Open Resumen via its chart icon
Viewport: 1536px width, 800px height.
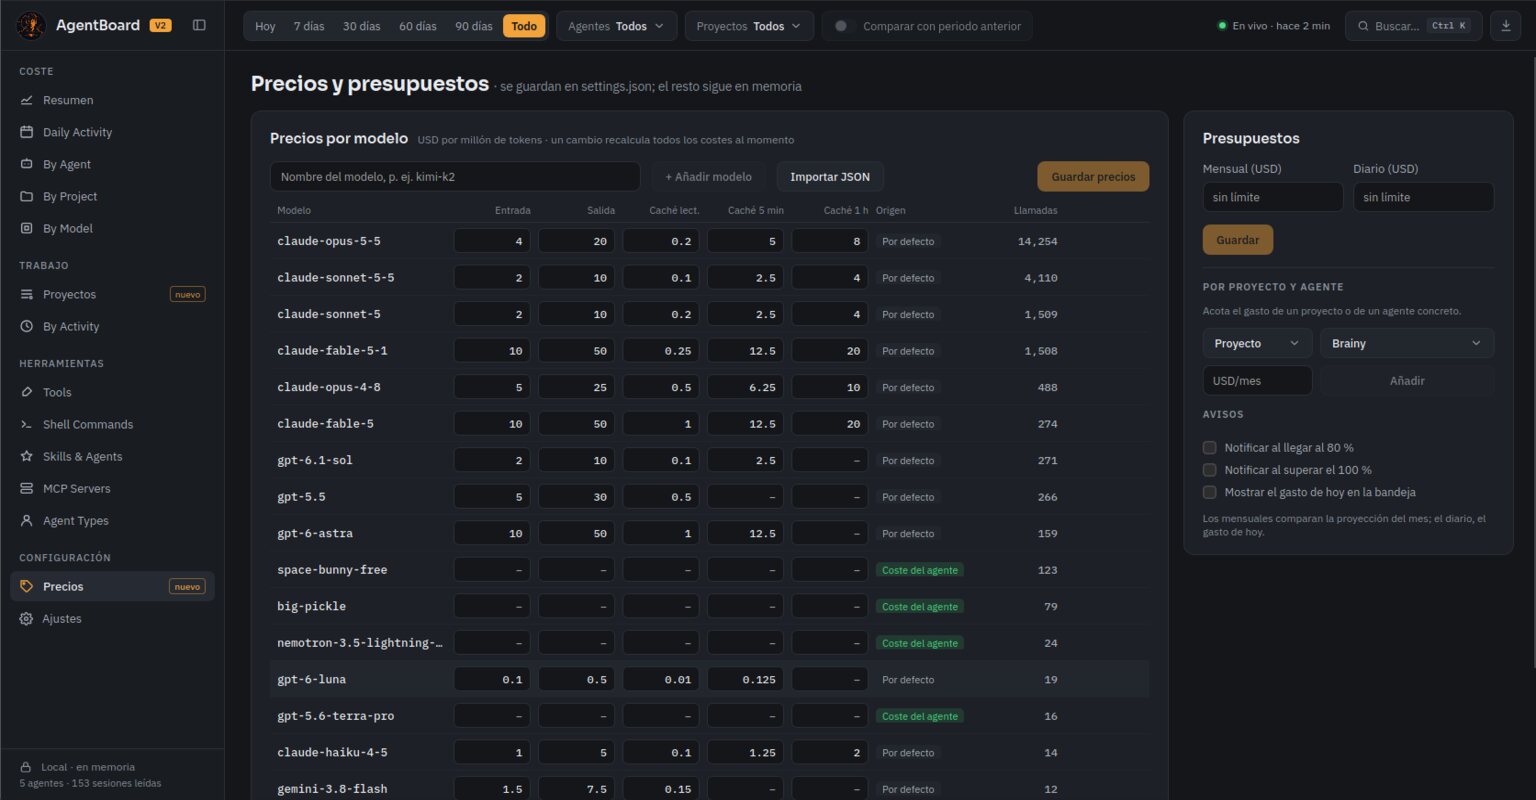click(x=26, y=100)
